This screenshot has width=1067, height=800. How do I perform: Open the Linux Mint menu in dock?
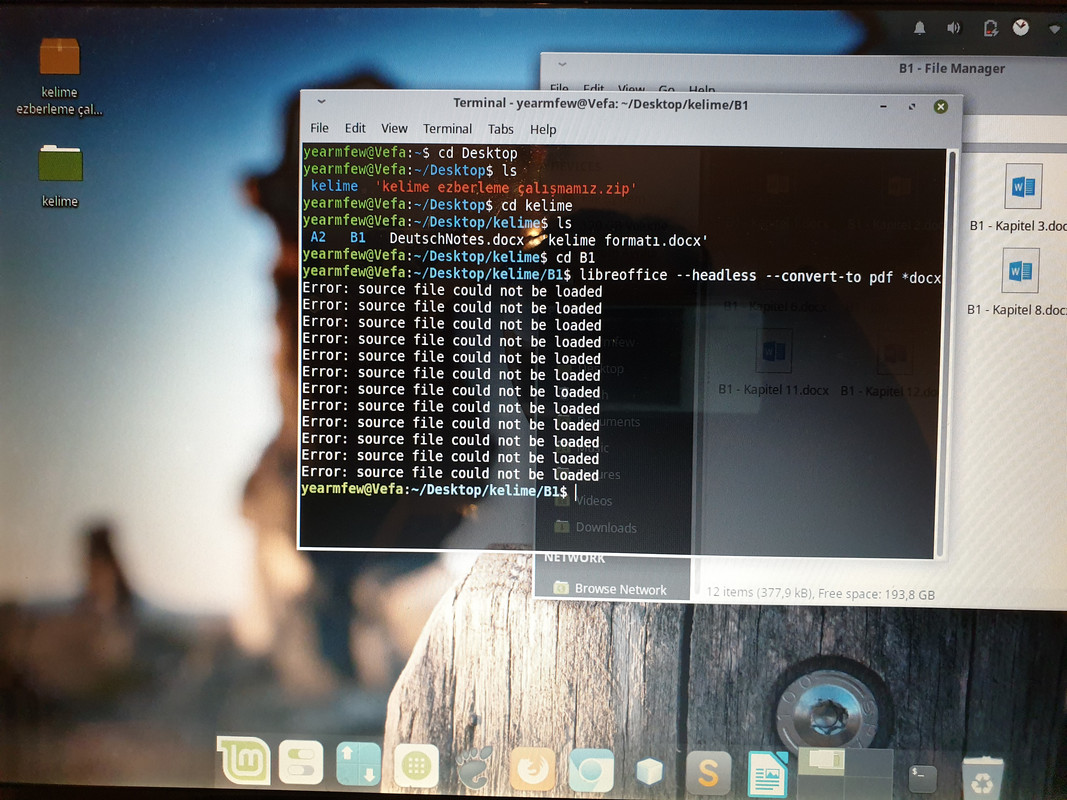[x=244, y=761]
